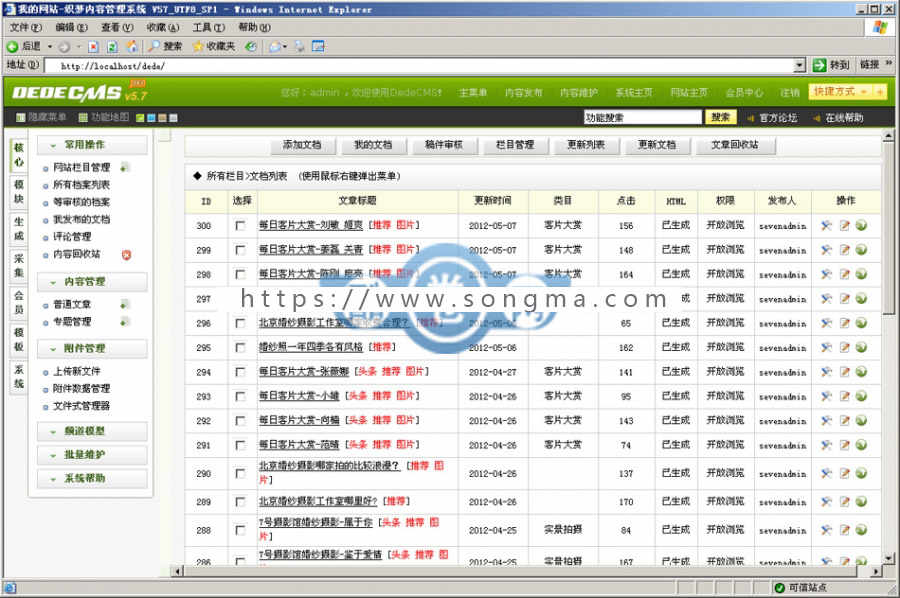Click the 添加文档 button
The image size is (900, 598).
tap(302, 145)
